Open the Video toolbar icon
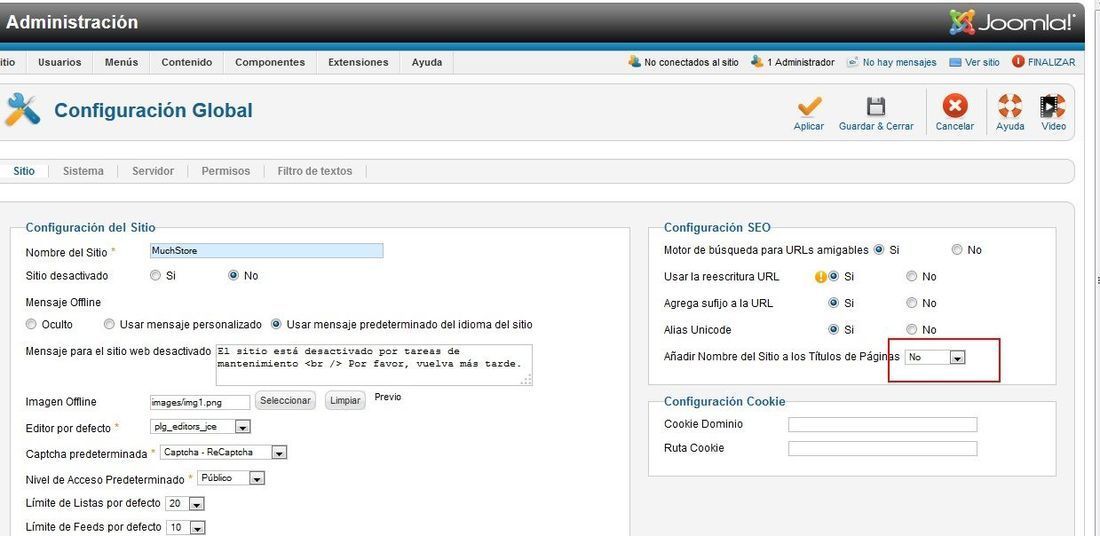Screen dimensions: 1100x536 (1053, 107)
